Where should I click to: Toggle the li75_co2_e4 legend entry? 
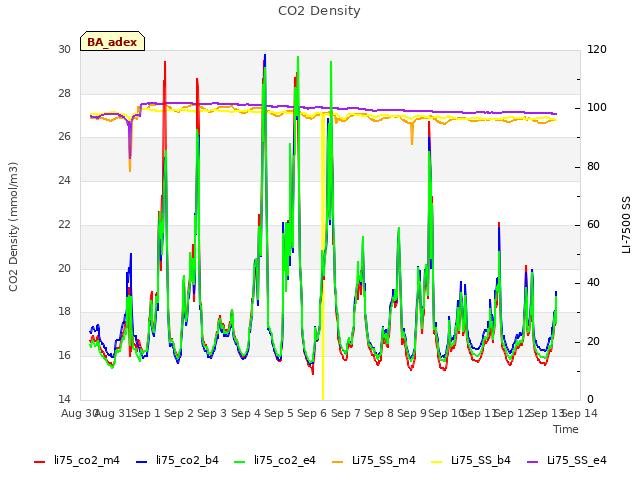click(275, 461)
